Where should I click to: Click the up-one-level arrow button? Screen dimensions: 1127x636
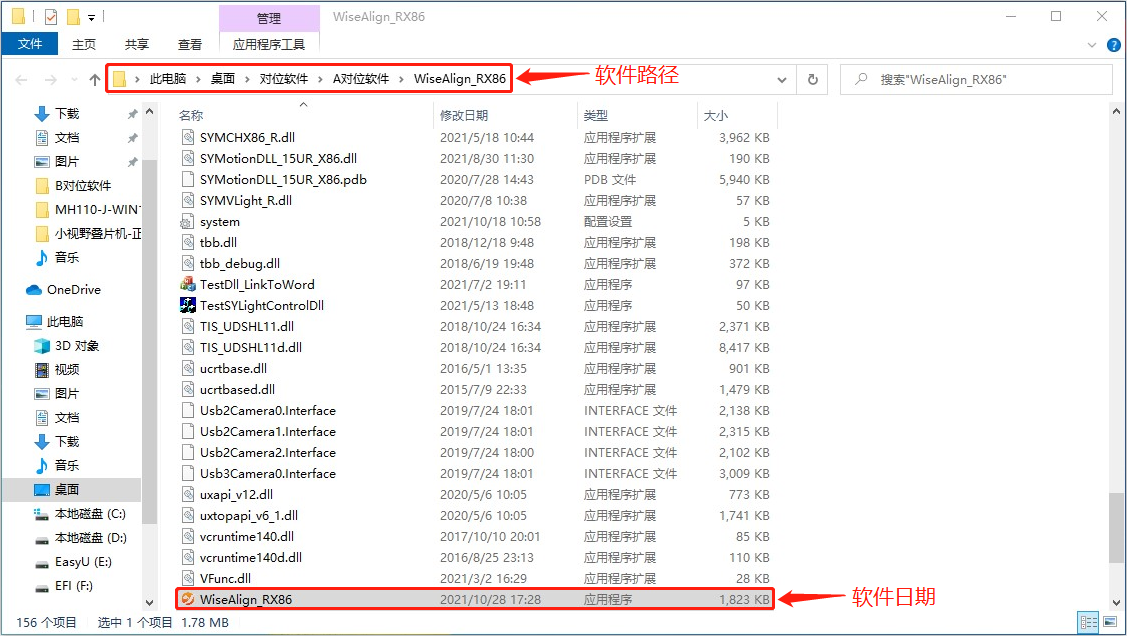click(95, 80)
